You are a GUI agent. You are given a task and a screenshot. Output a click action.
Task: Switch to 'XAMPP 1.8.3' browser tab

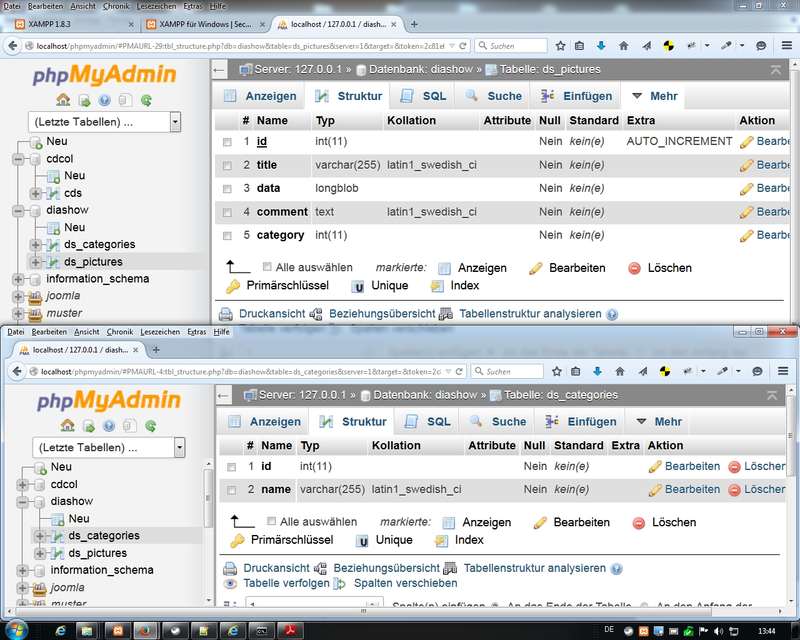62,24
